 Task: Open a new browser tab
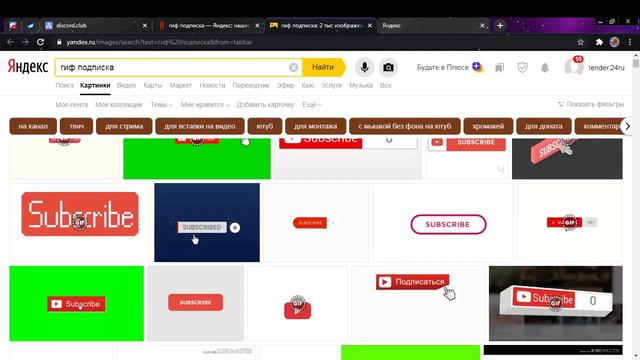coord(500,25)
